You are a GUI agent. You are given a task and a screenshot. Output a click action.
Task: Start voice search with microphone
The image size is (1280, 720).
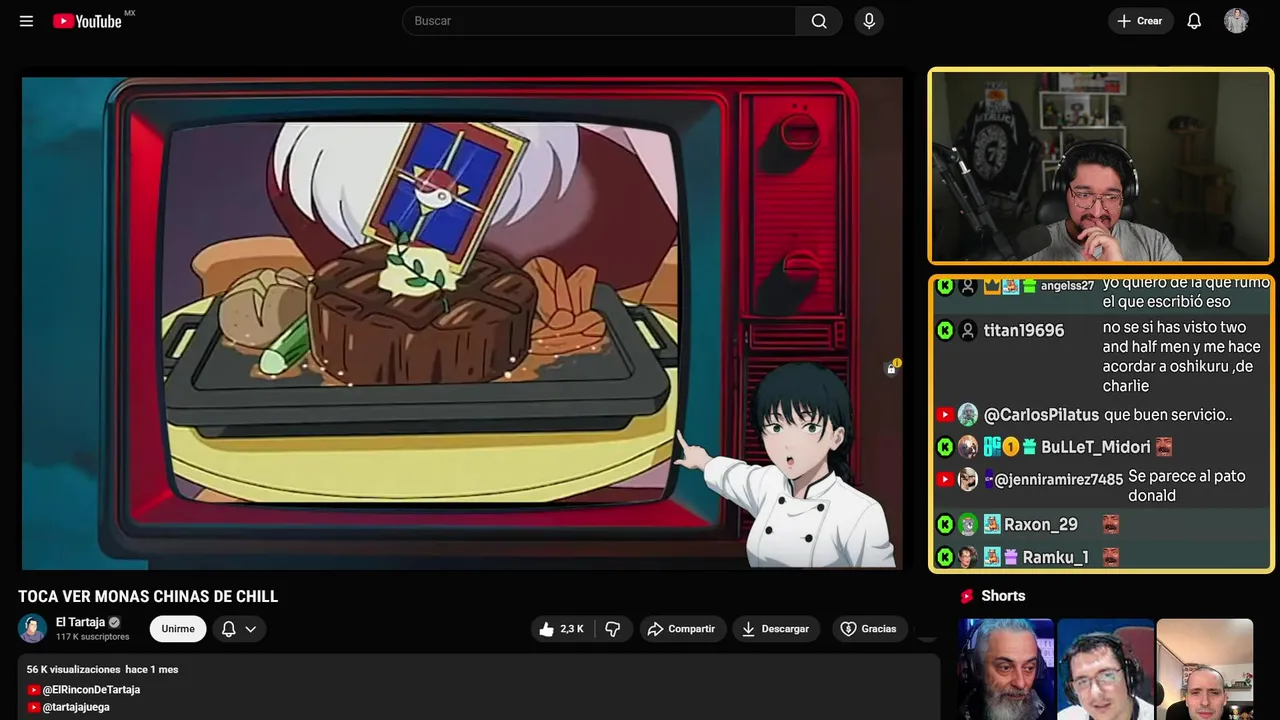click(x=869, y=21)
